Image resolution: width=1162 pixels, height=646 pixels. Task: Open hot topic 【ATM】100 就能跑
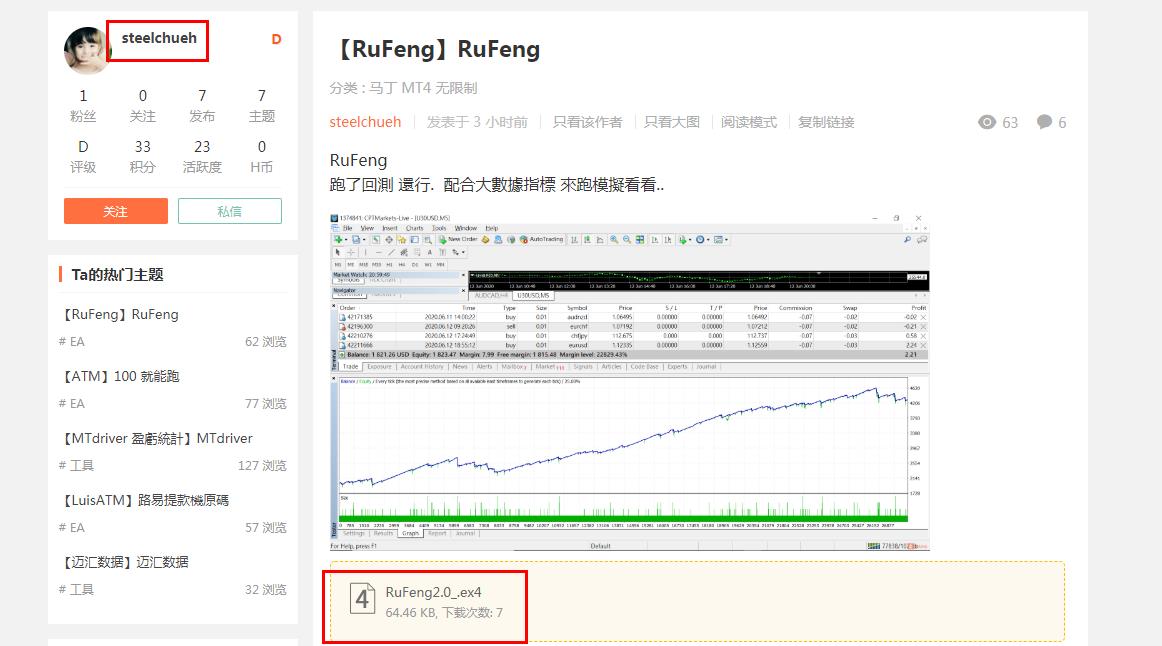121,376
